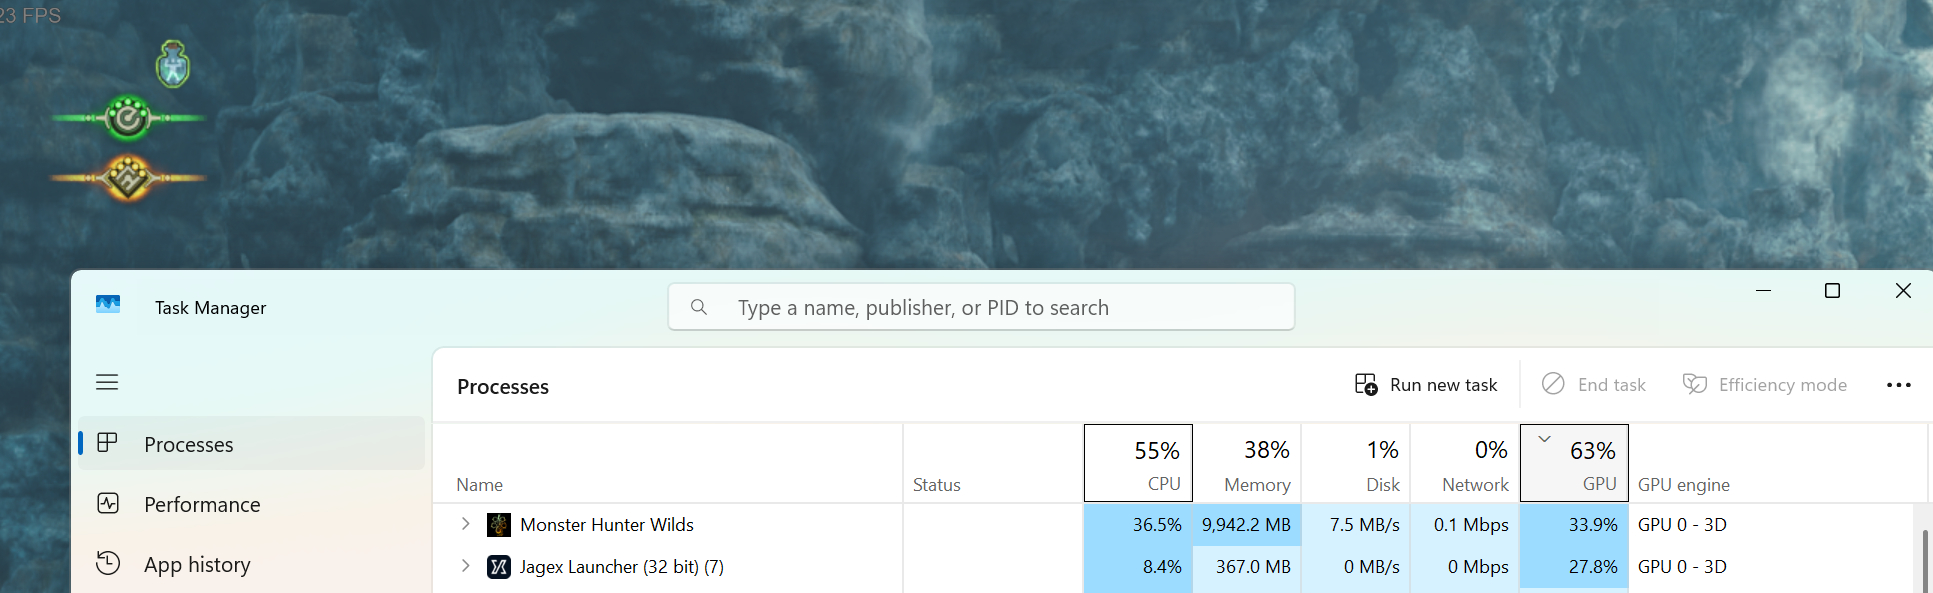The width and height of the screenshot is (1933, 593).
Task: Expand the Jagex Launcher process group
Action: coord(465,566)
